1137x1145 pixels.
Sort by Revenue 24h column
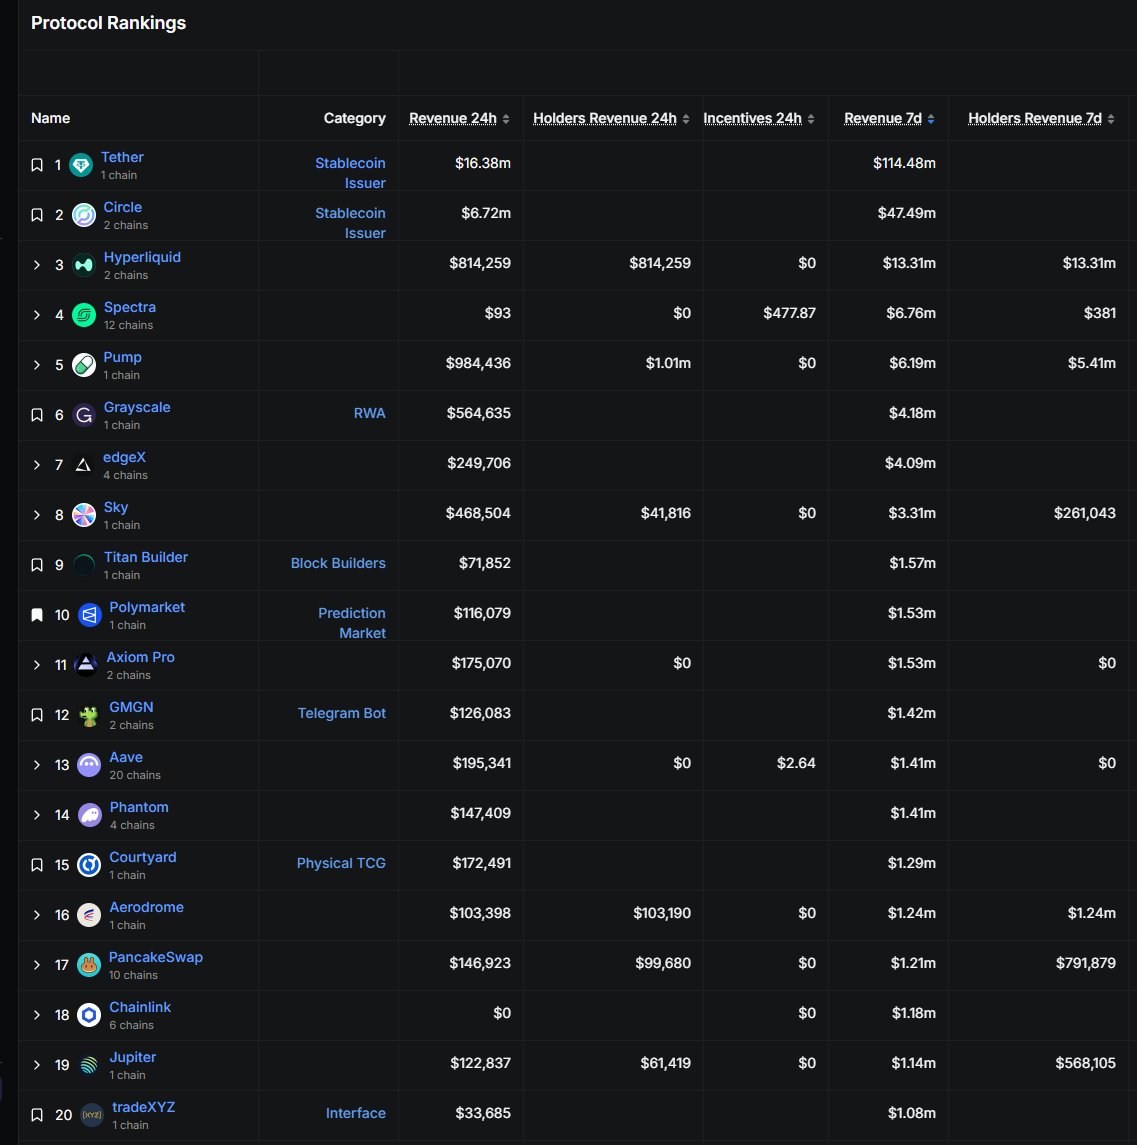459,118
